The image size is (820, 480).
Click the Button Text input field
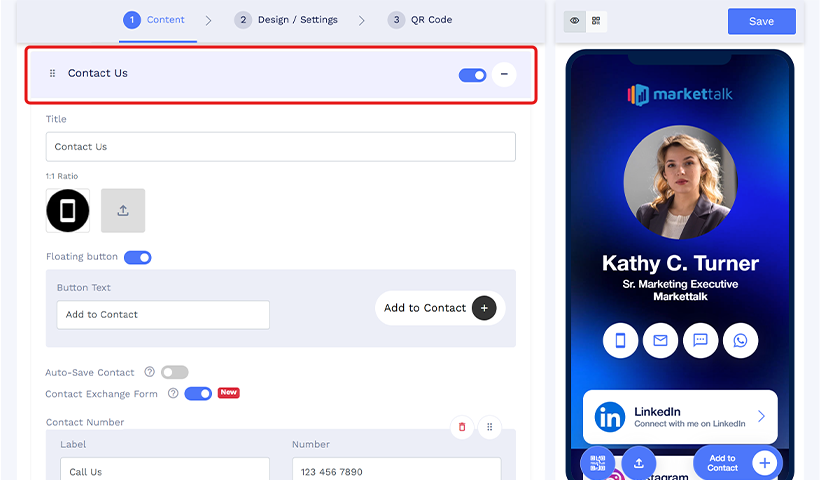click(x=163, y=315)
